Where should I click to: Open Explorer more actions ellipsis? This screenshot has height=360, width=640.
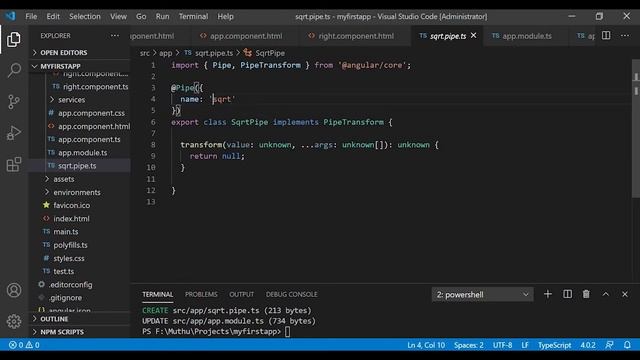point(115,36)
